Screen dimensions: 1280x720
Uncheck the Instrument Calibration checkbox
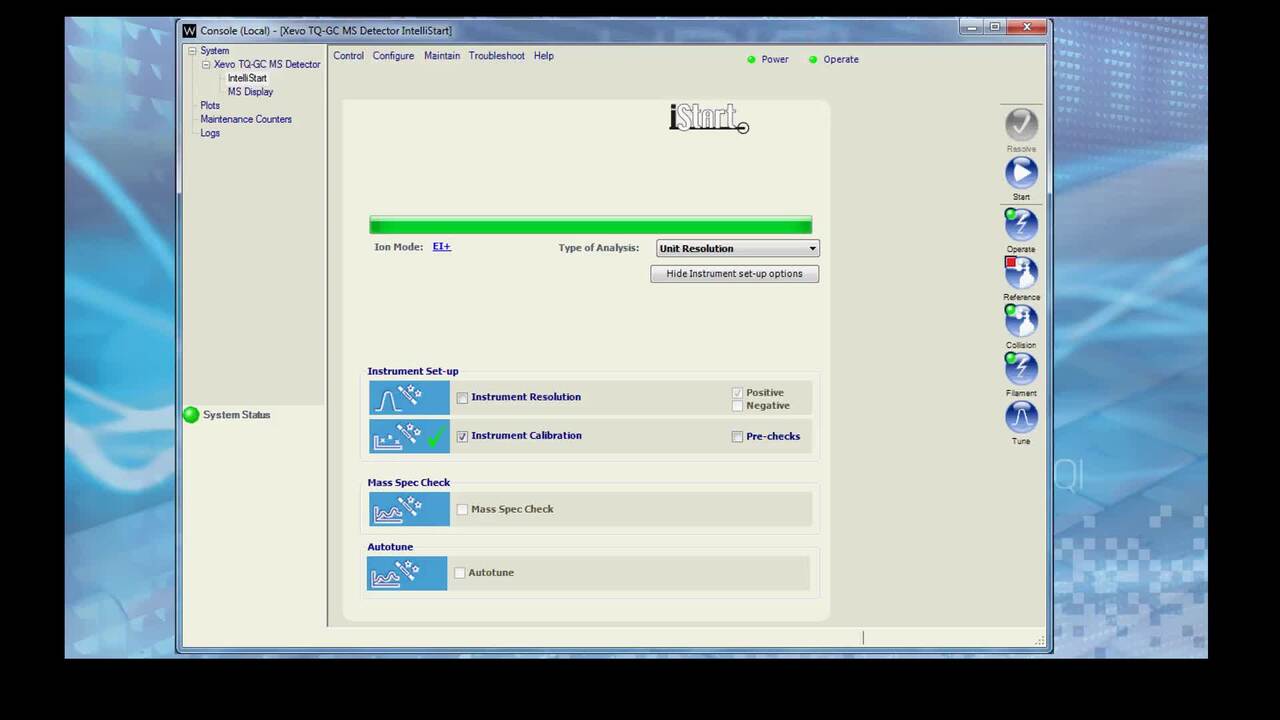[x=462, y=437]
